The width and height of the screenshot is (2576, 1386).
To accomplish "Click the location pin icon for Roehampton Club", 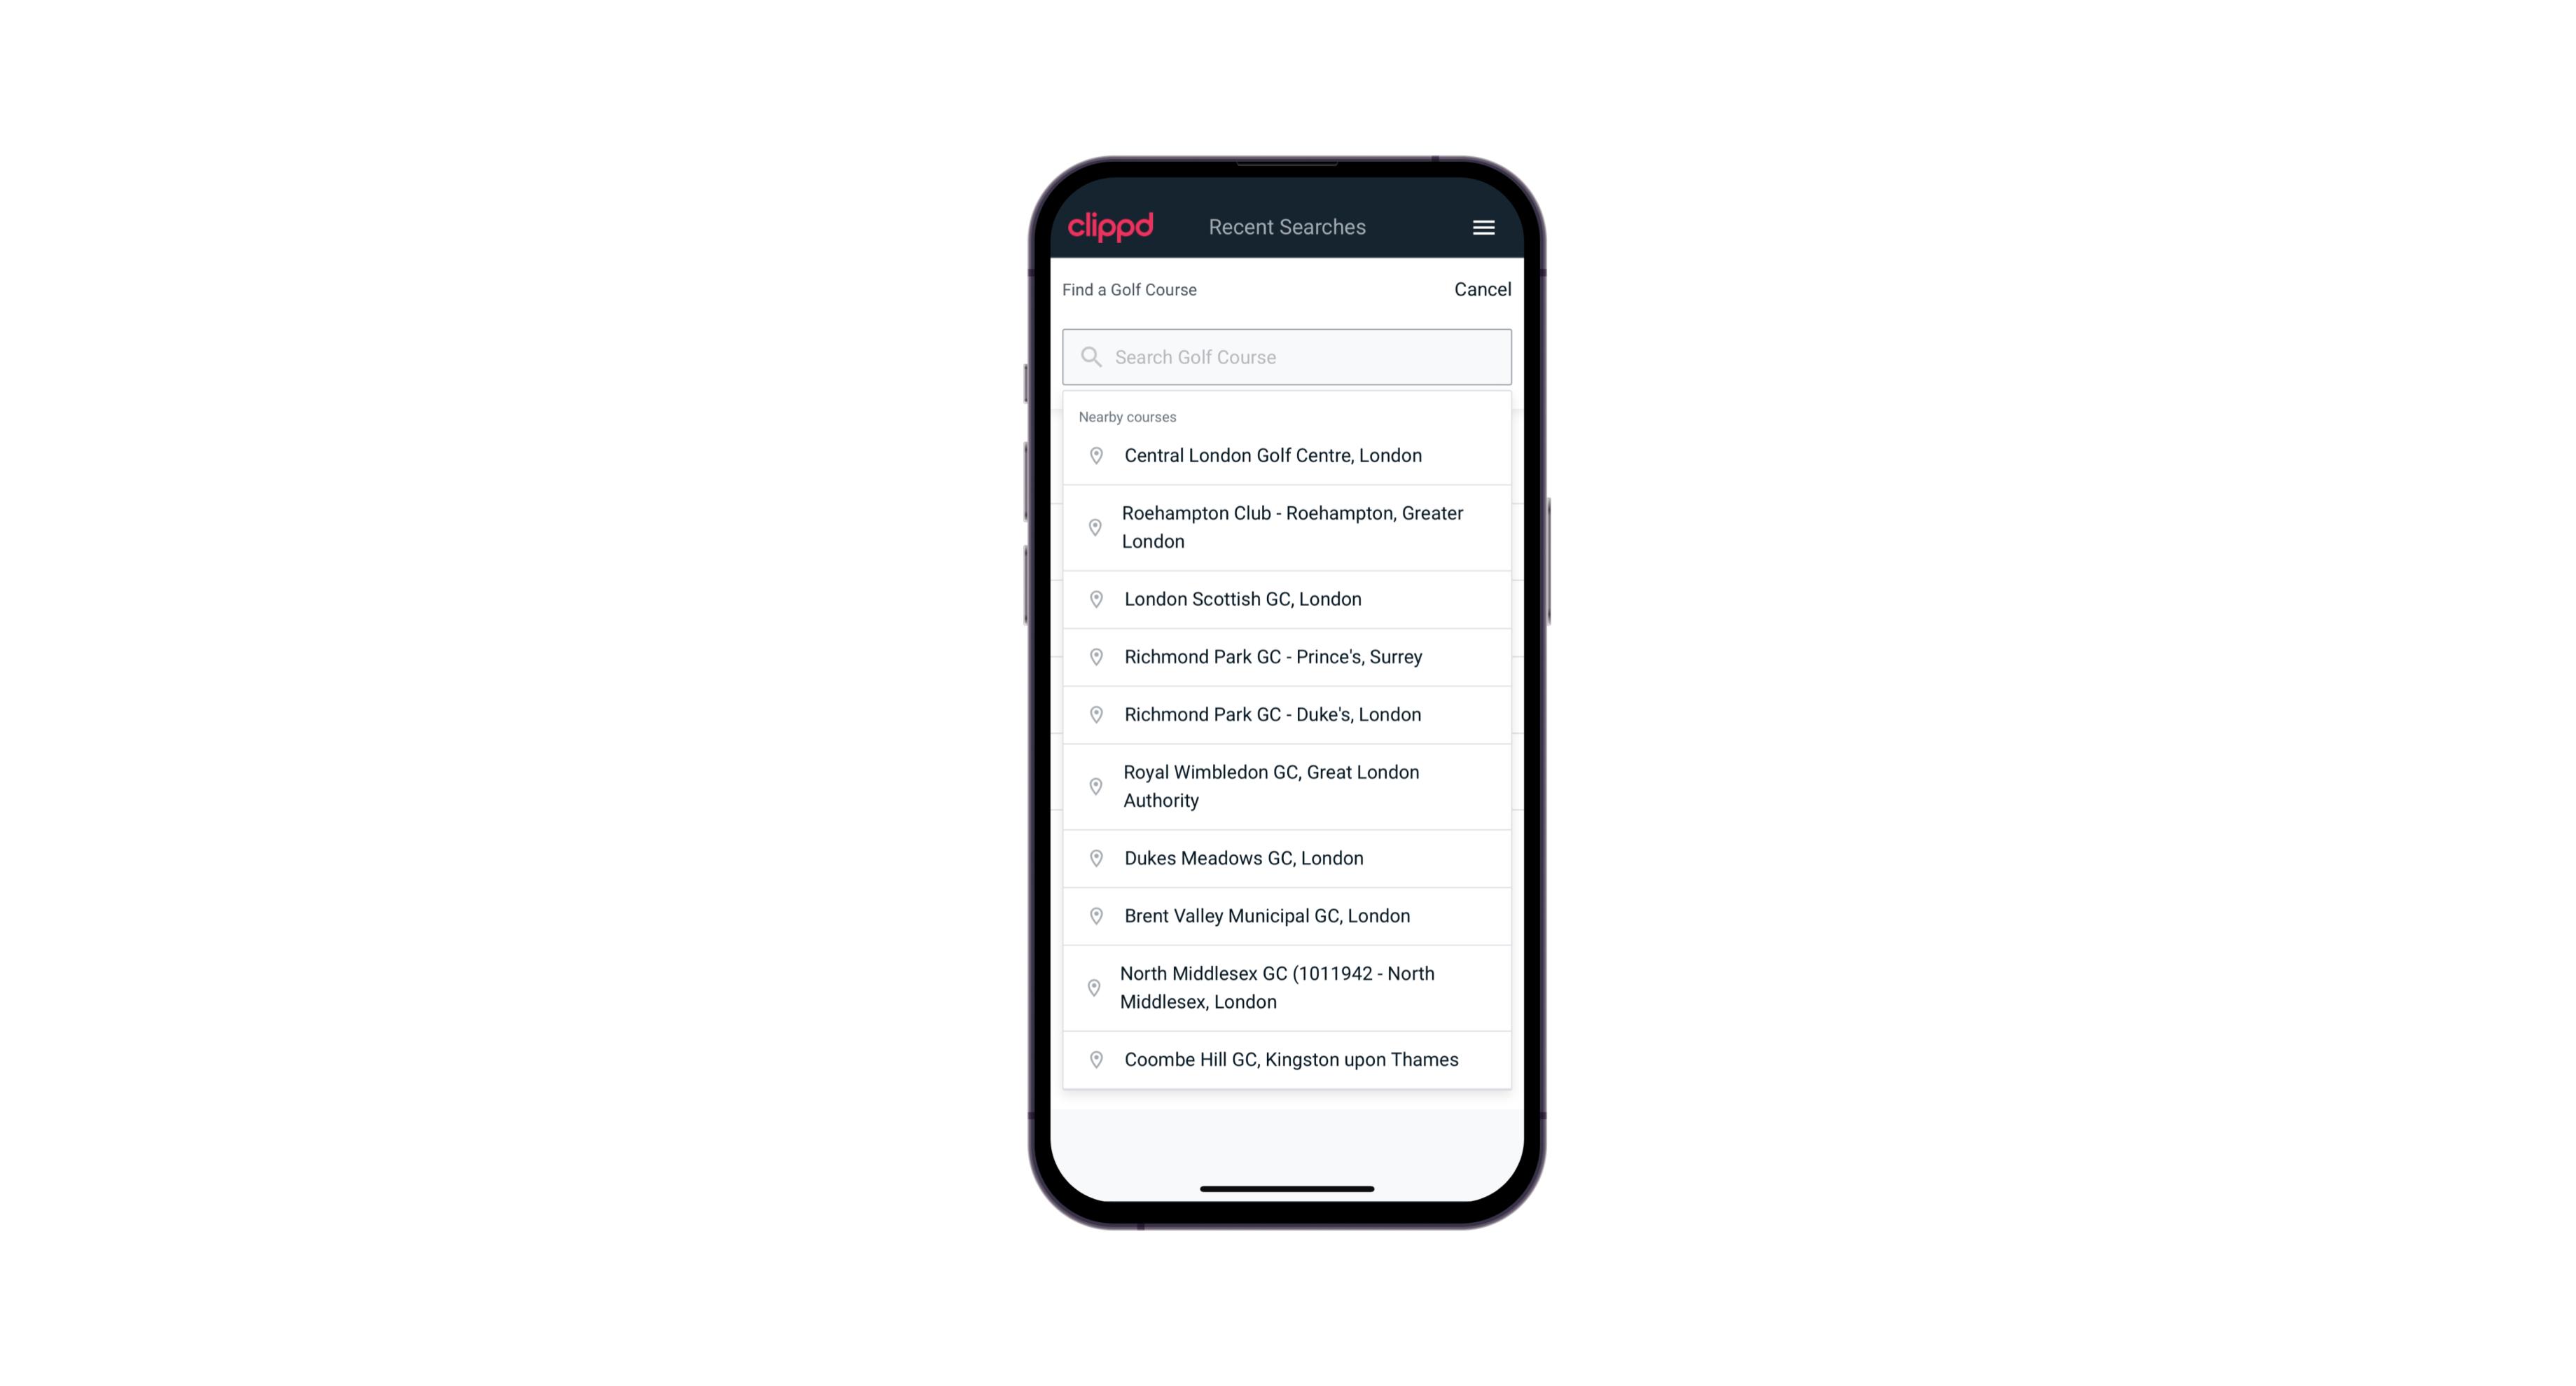I will (x=1093, y=526).
